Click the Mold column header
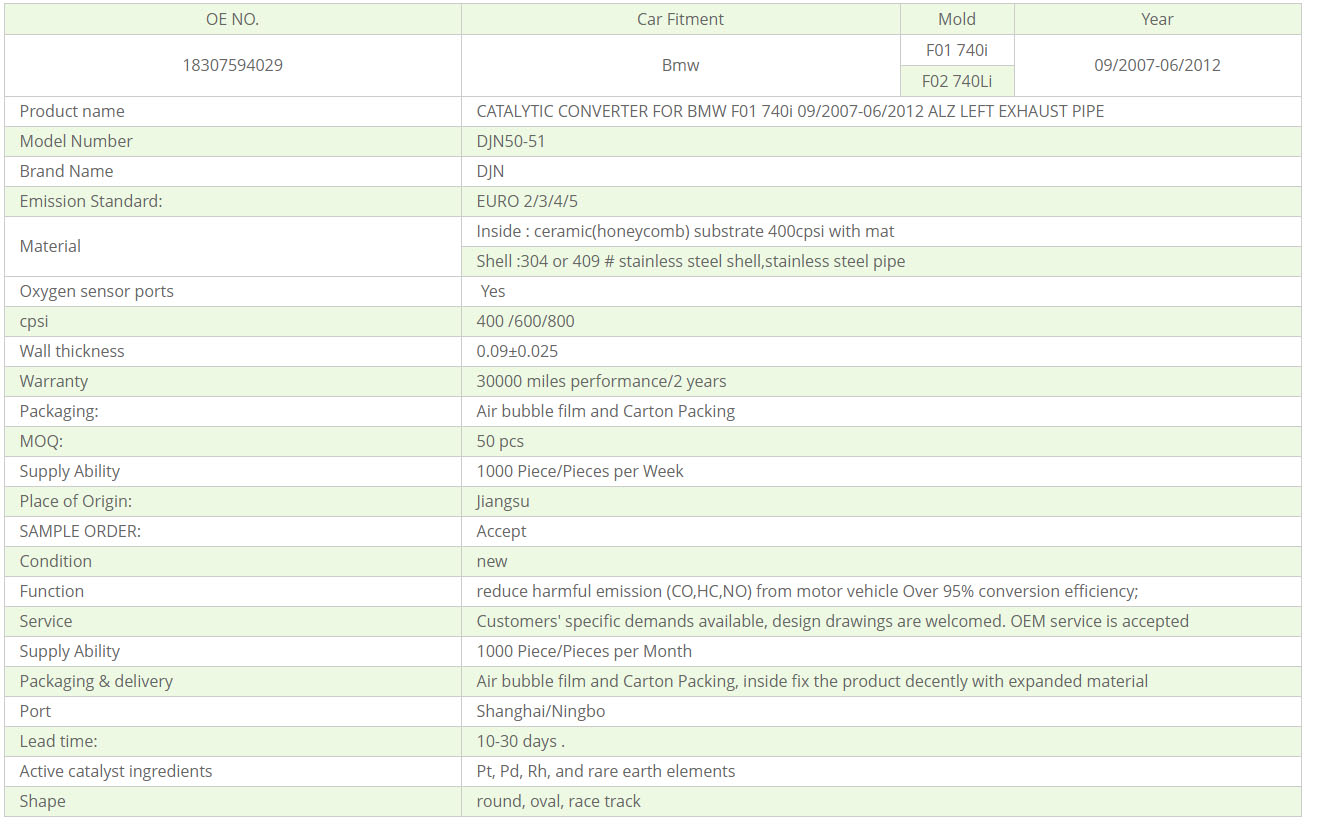 (957, 19)
